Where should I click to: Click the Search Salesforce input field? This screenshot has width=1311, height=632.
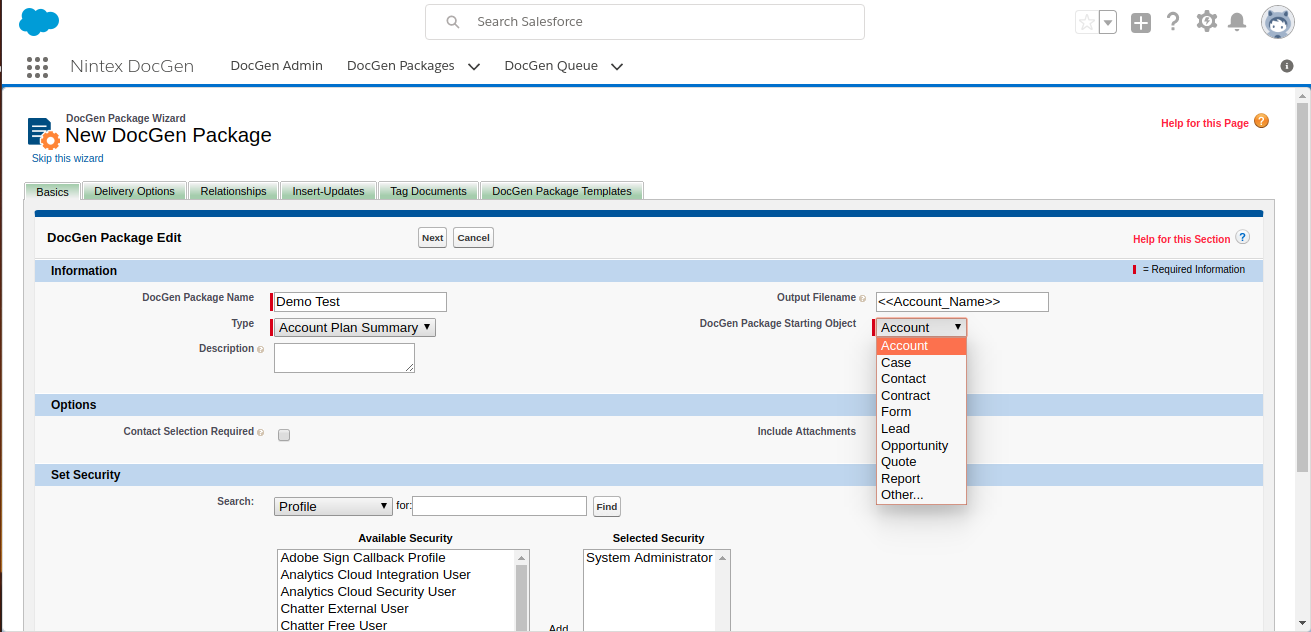(660, 22)
